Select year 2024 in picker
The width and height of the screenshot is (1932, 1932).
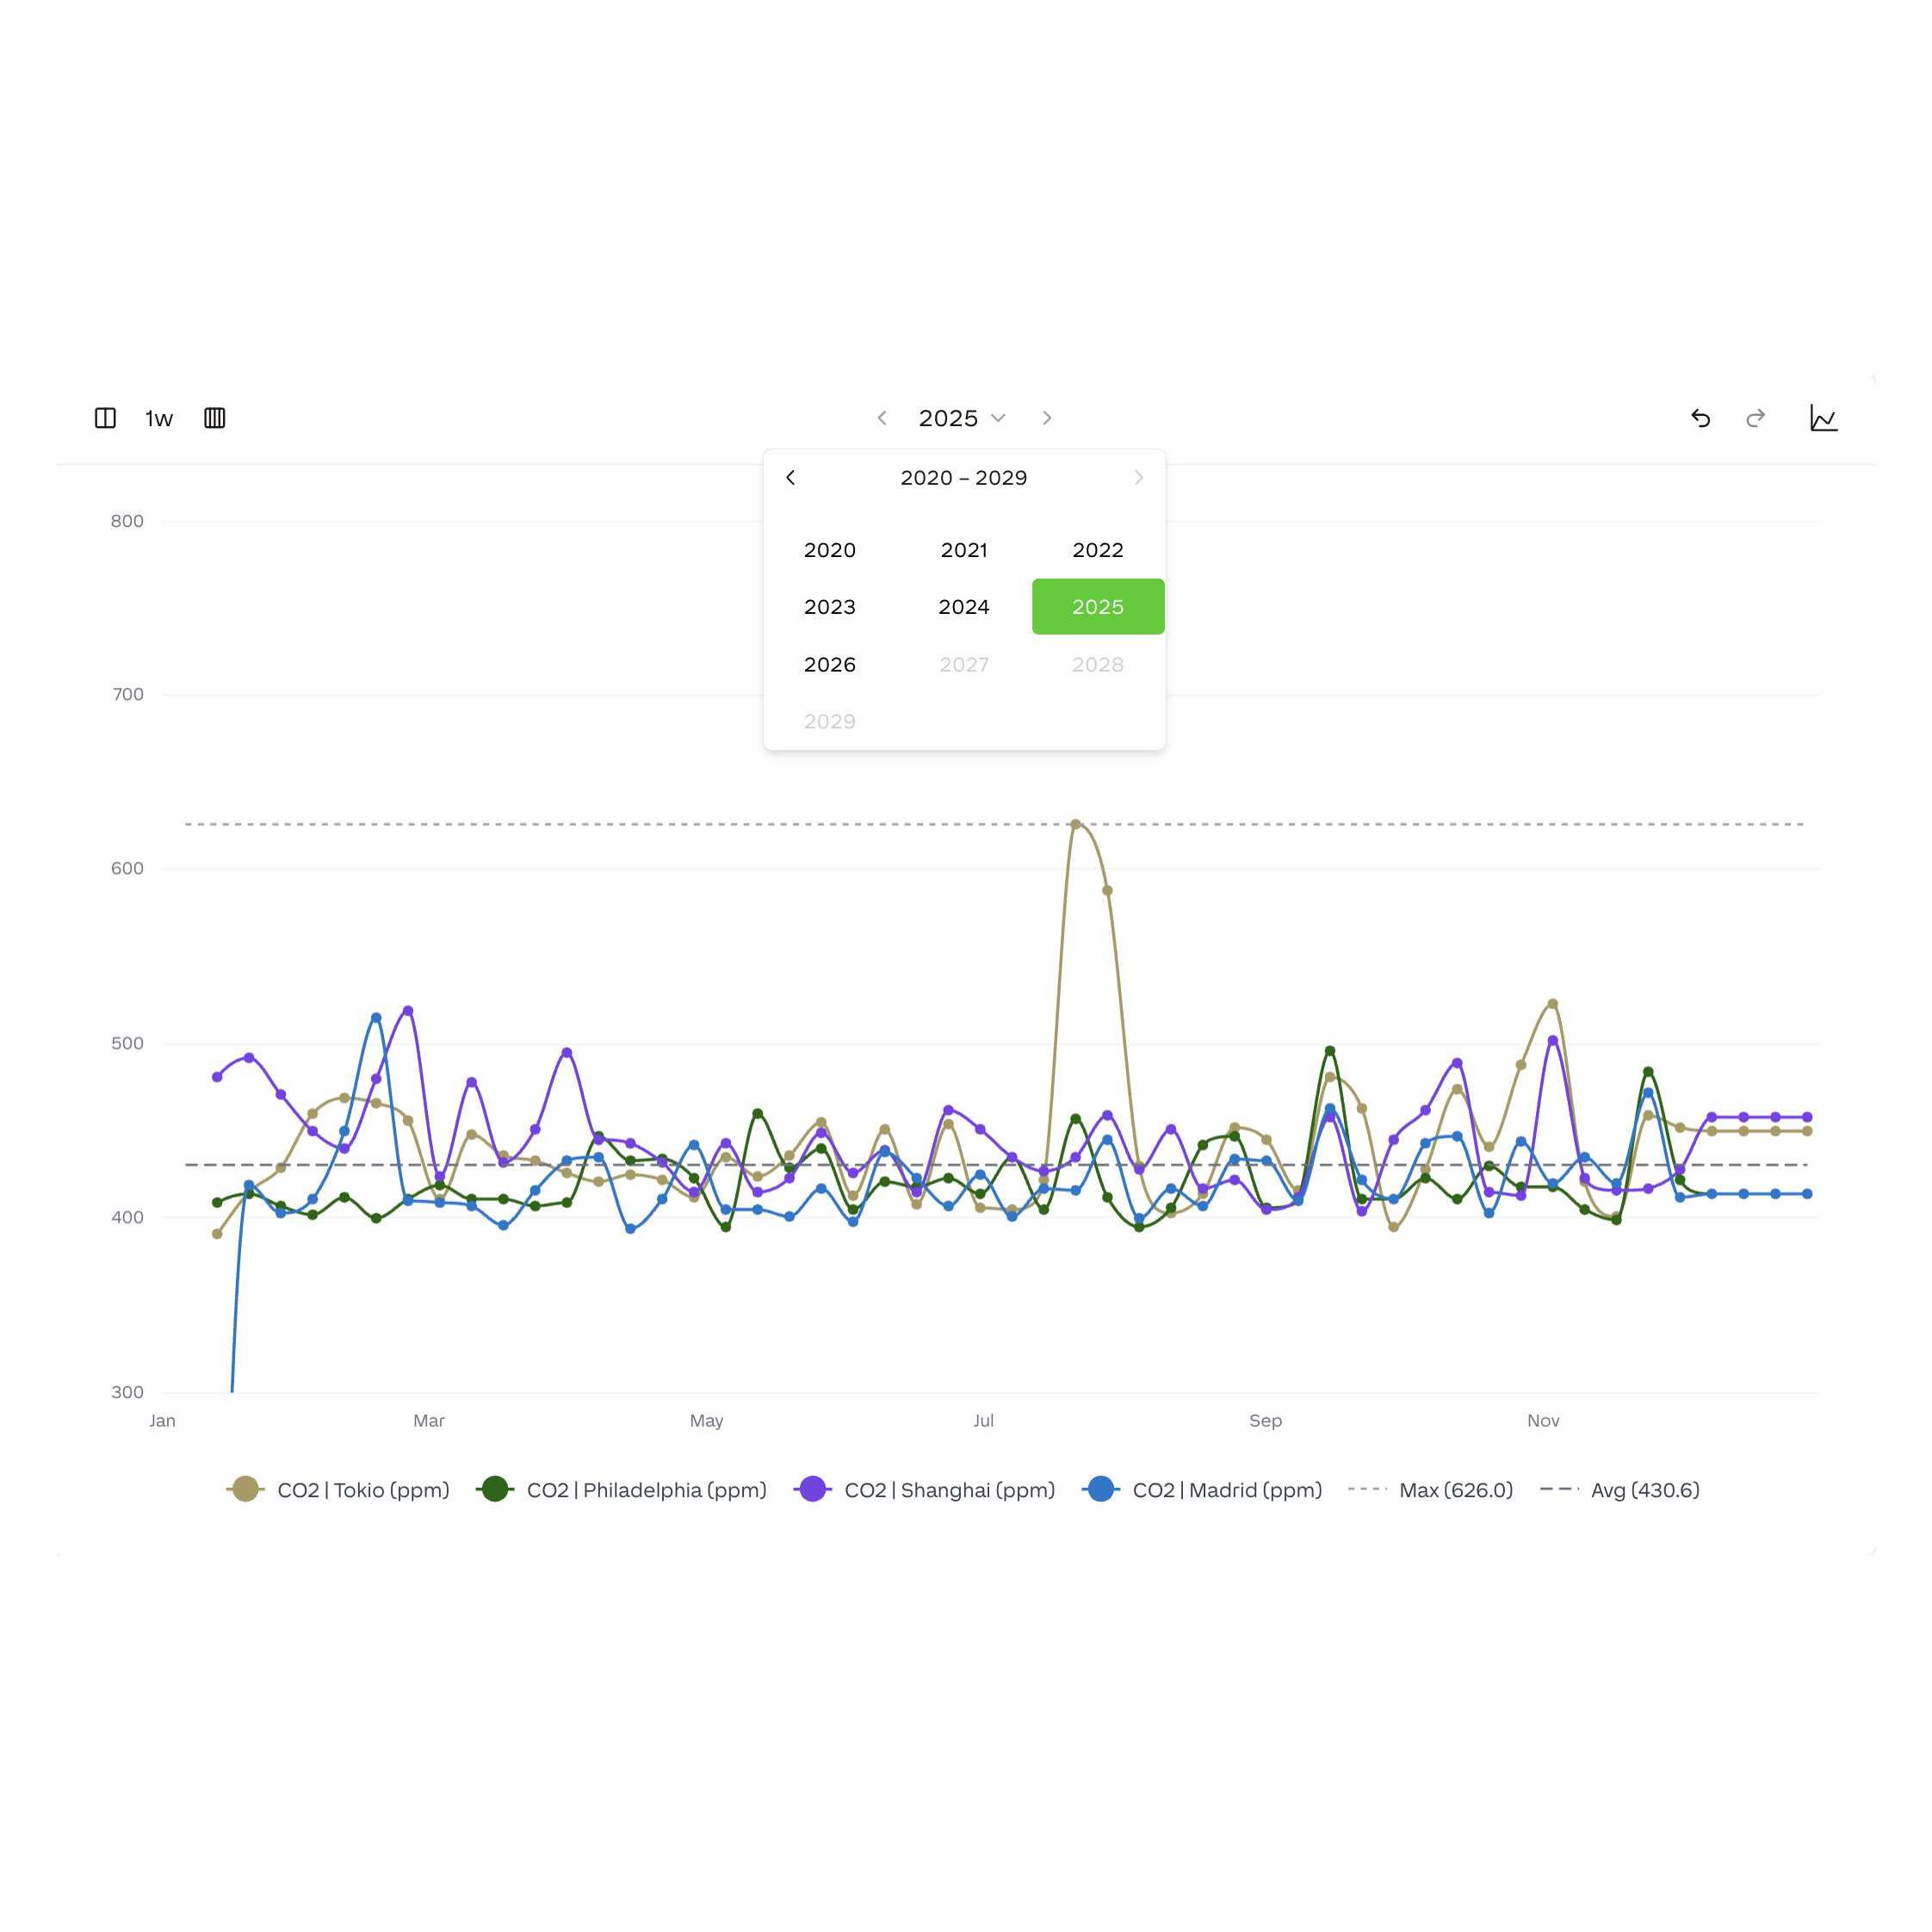click(x=963, y=607)
